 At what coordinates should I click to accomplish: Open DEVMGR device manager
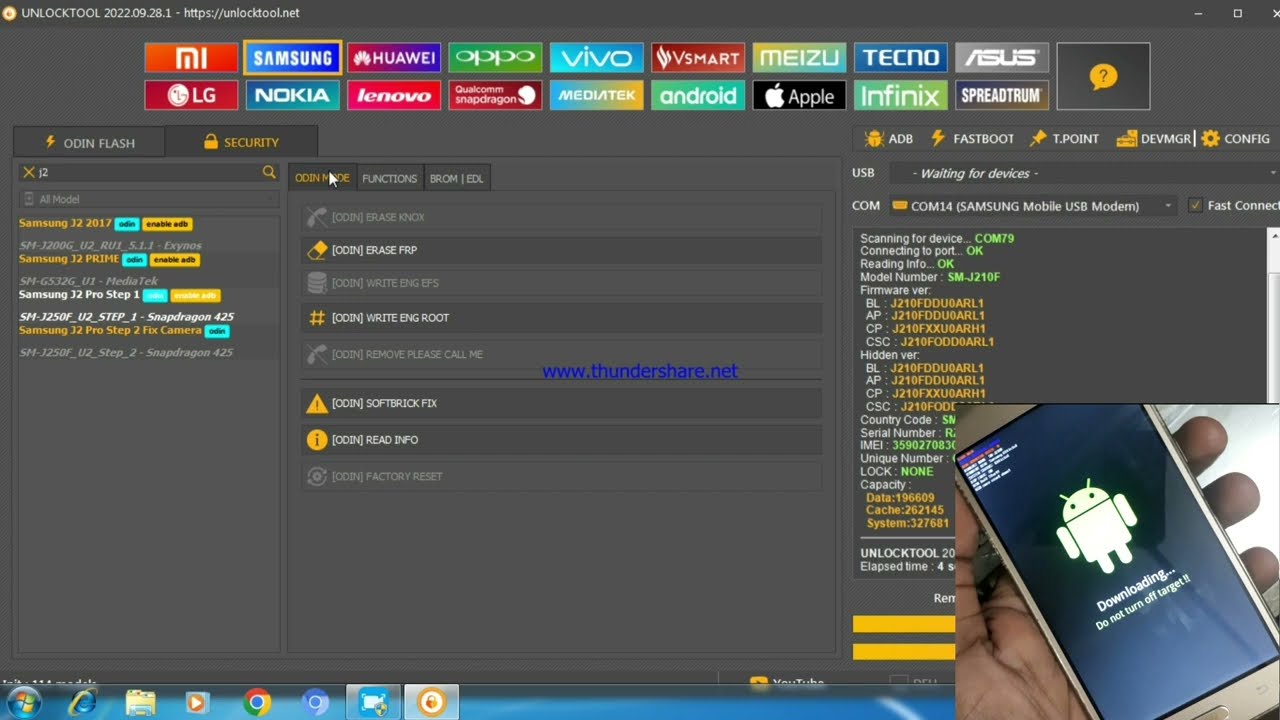click(1154, 139)
